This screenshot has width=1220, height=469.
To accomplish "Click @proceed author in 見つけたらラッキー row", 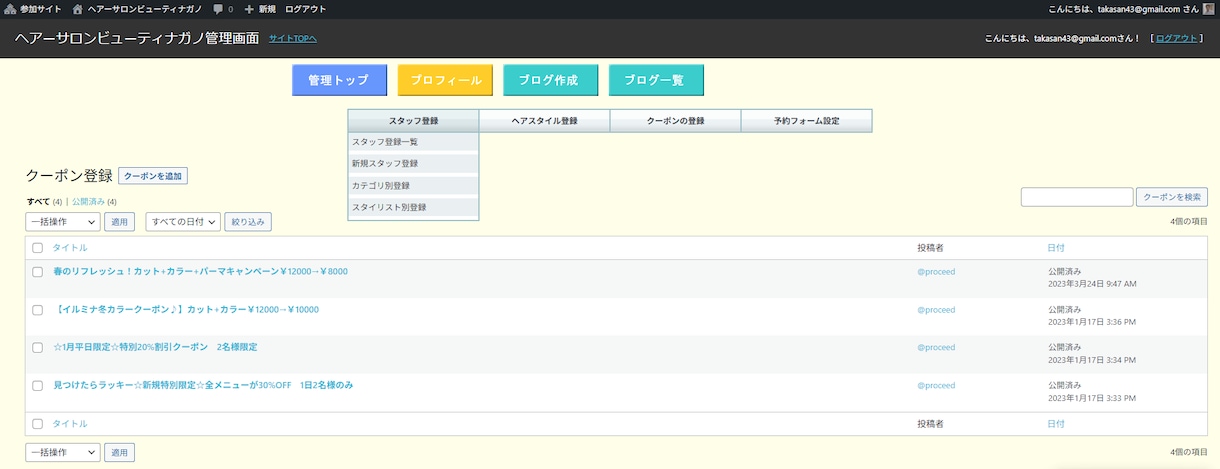I will click(936, 386).
